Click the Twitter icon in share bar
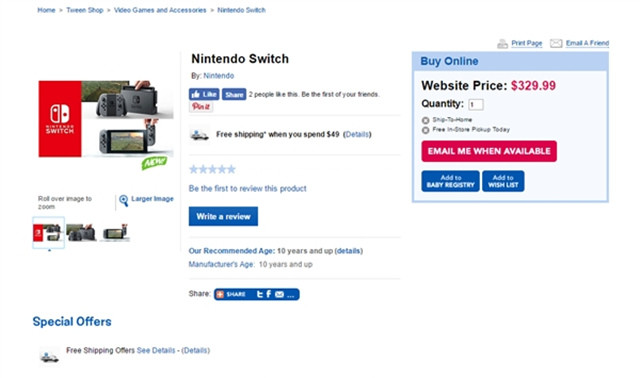The height and width of the screenshot is (378, 640). (259, 294)
